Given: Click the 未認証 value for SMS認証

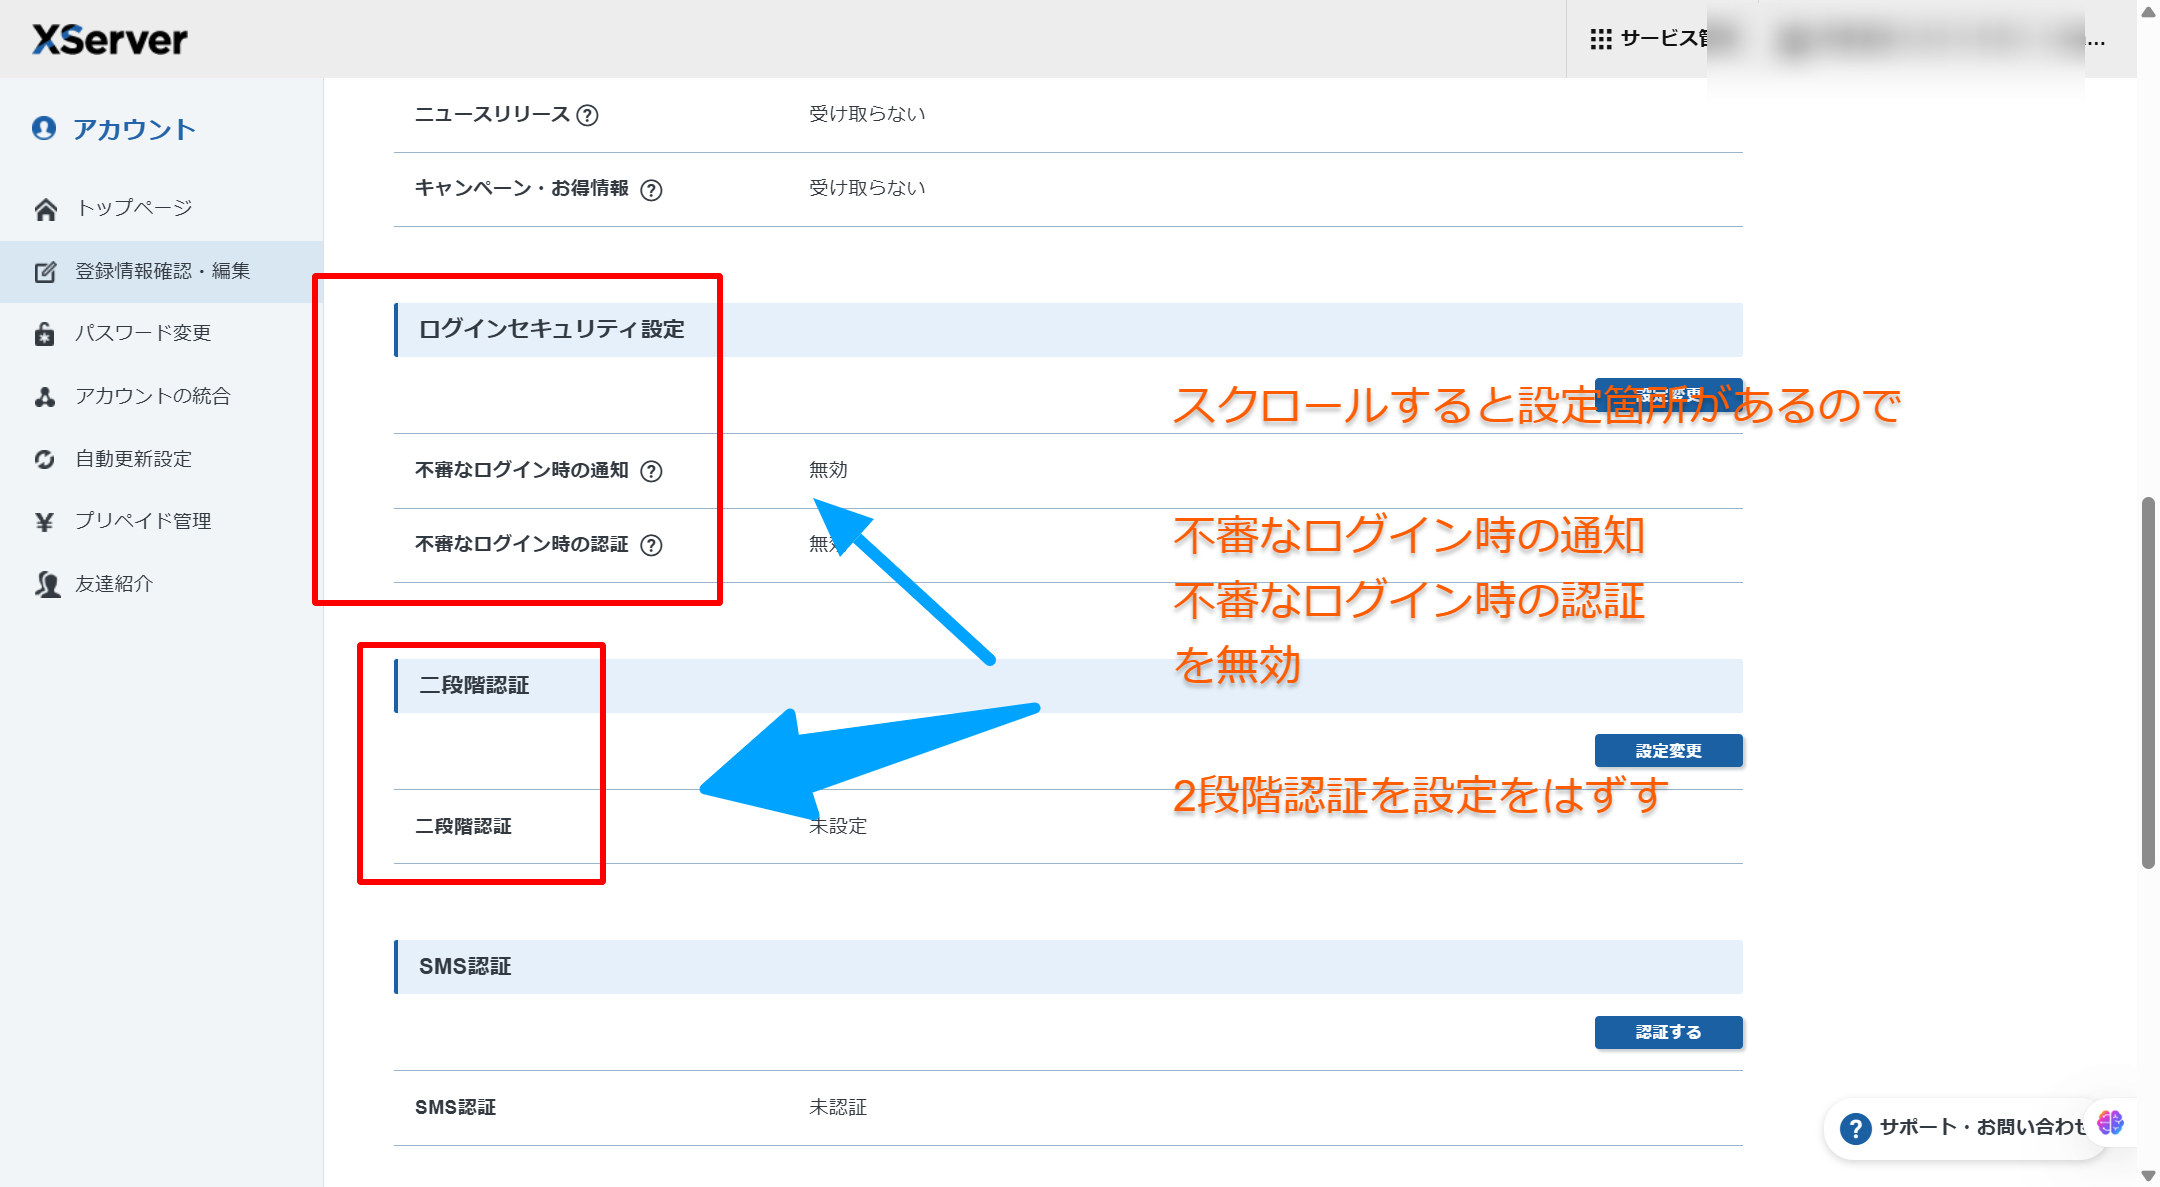Looking at the screenshot, I should point(838,1107).
